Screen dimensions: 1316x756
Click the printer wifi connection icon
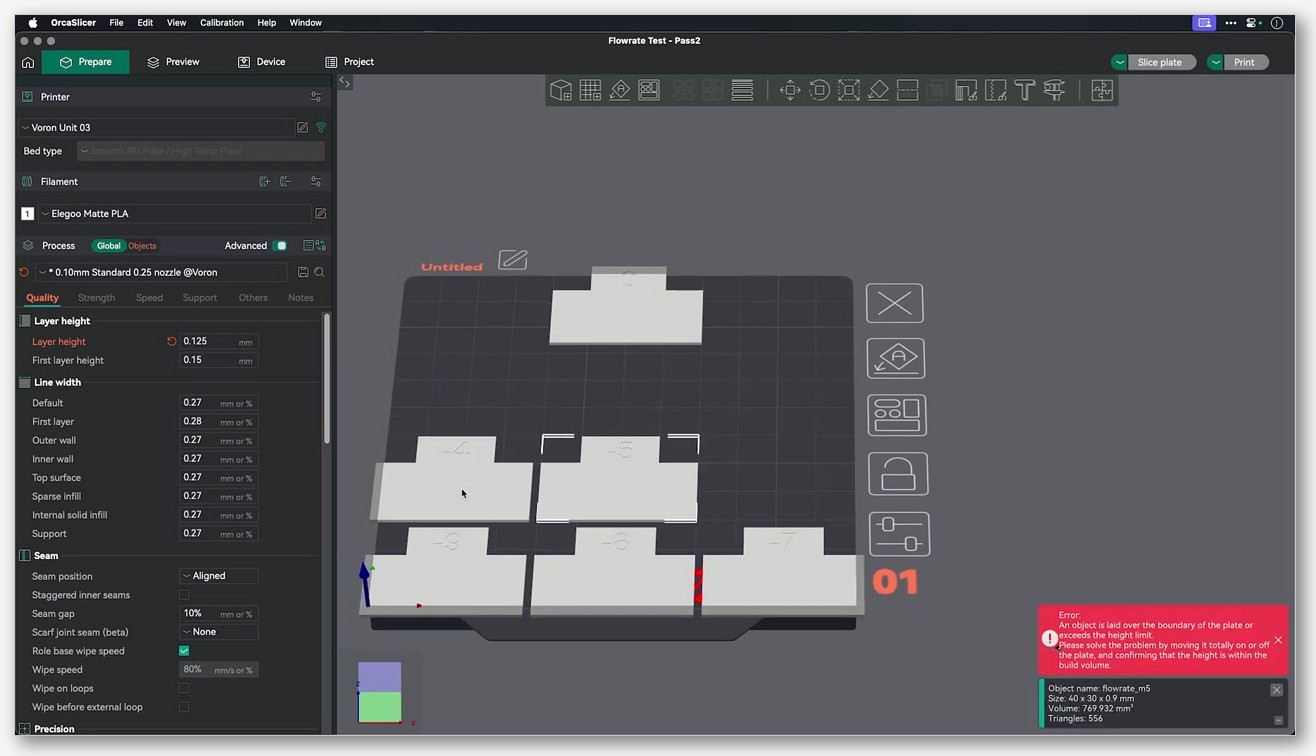321,127
